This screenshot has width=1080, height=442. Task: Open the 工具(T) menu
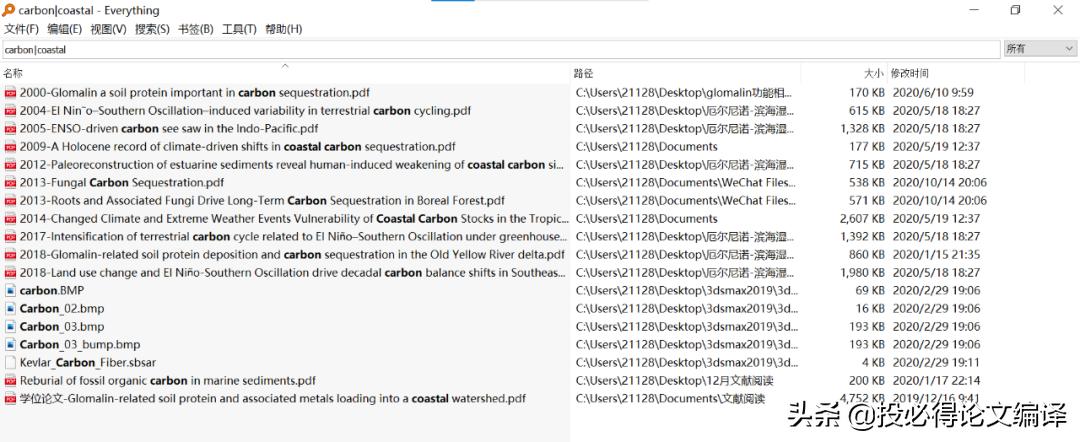[239, 29]
